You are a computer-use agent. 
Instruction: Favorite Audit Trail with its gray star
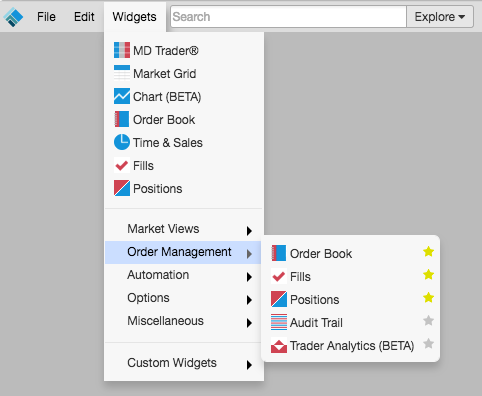(428, 321)
